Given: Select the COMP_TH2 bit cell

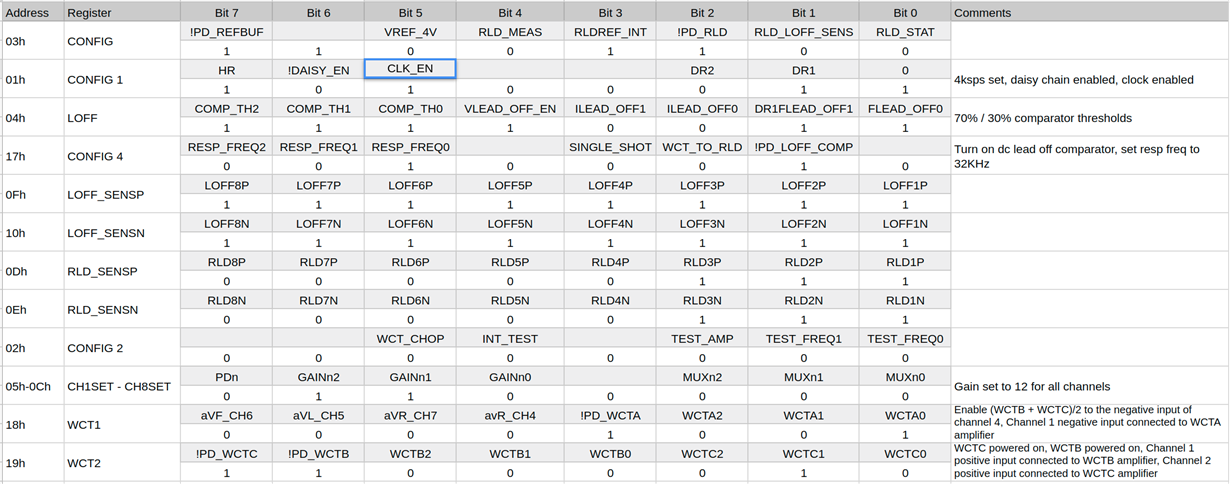Looking at the screenshot, I should pyautogui.click(x=226, y=108).
